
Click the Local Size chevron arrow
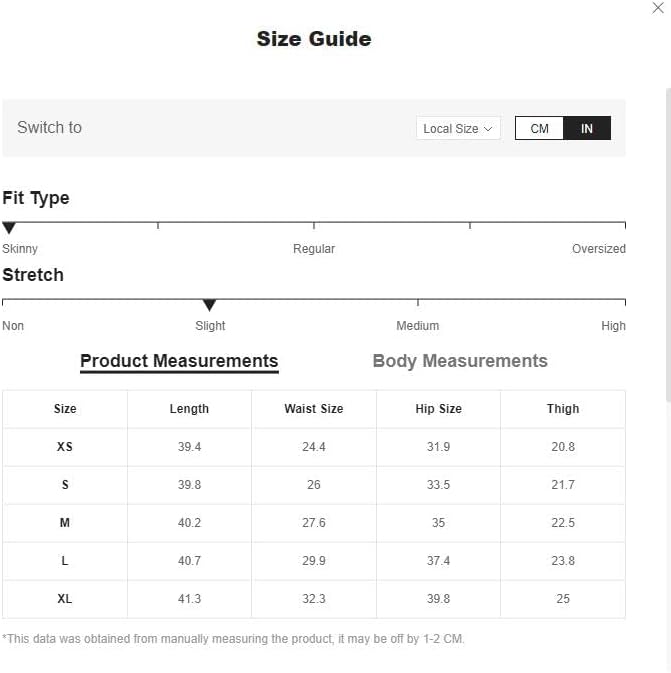click(488, 129)
